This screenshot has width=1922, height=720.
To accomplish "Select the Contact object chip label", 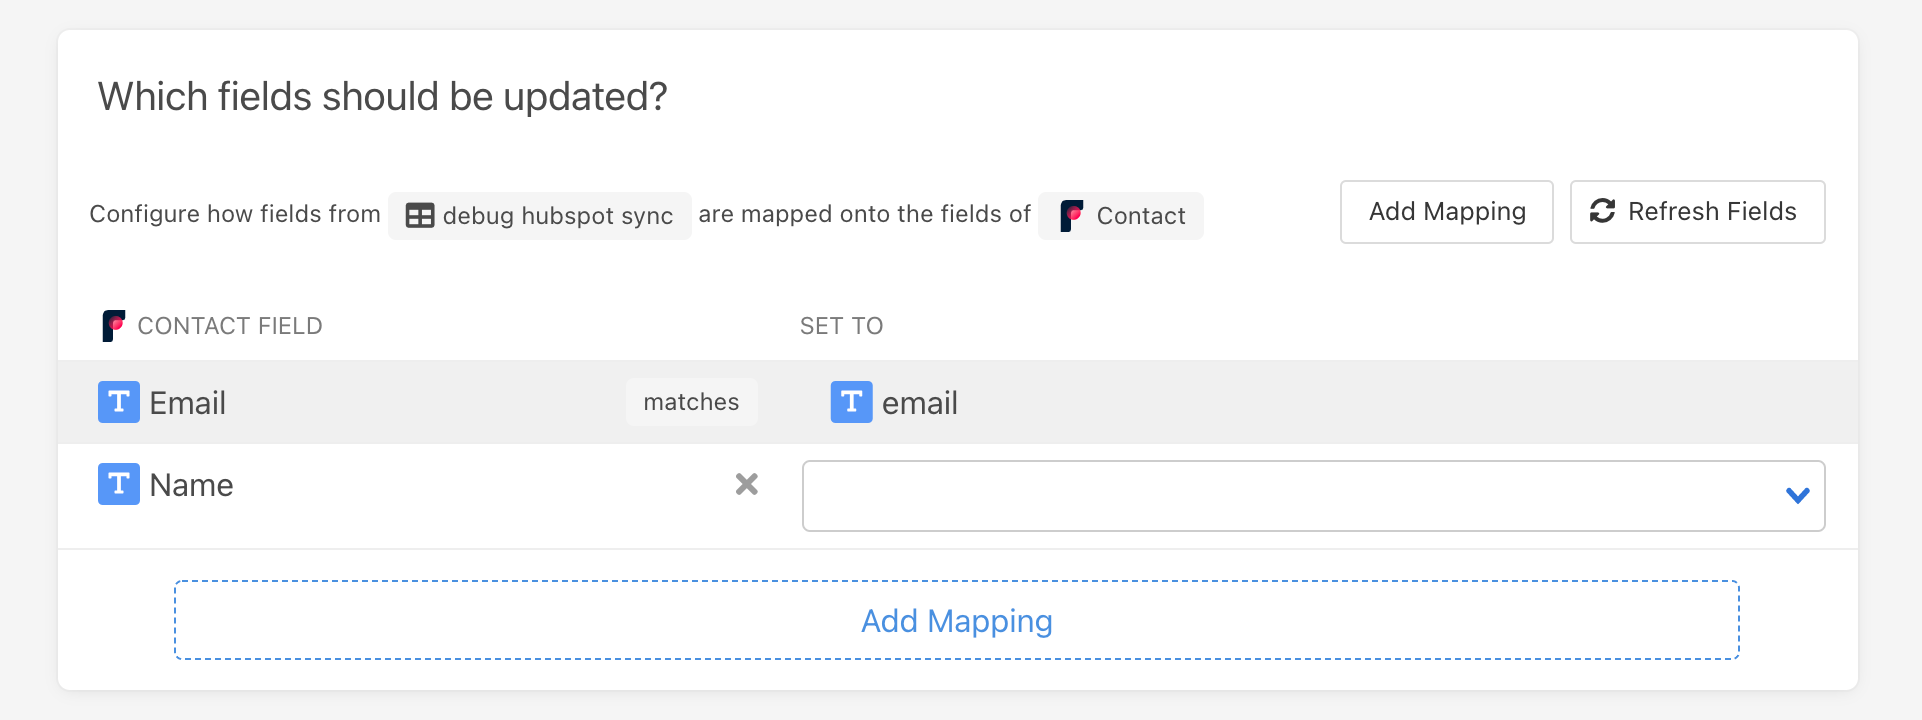I will [x=1140, y=216].
